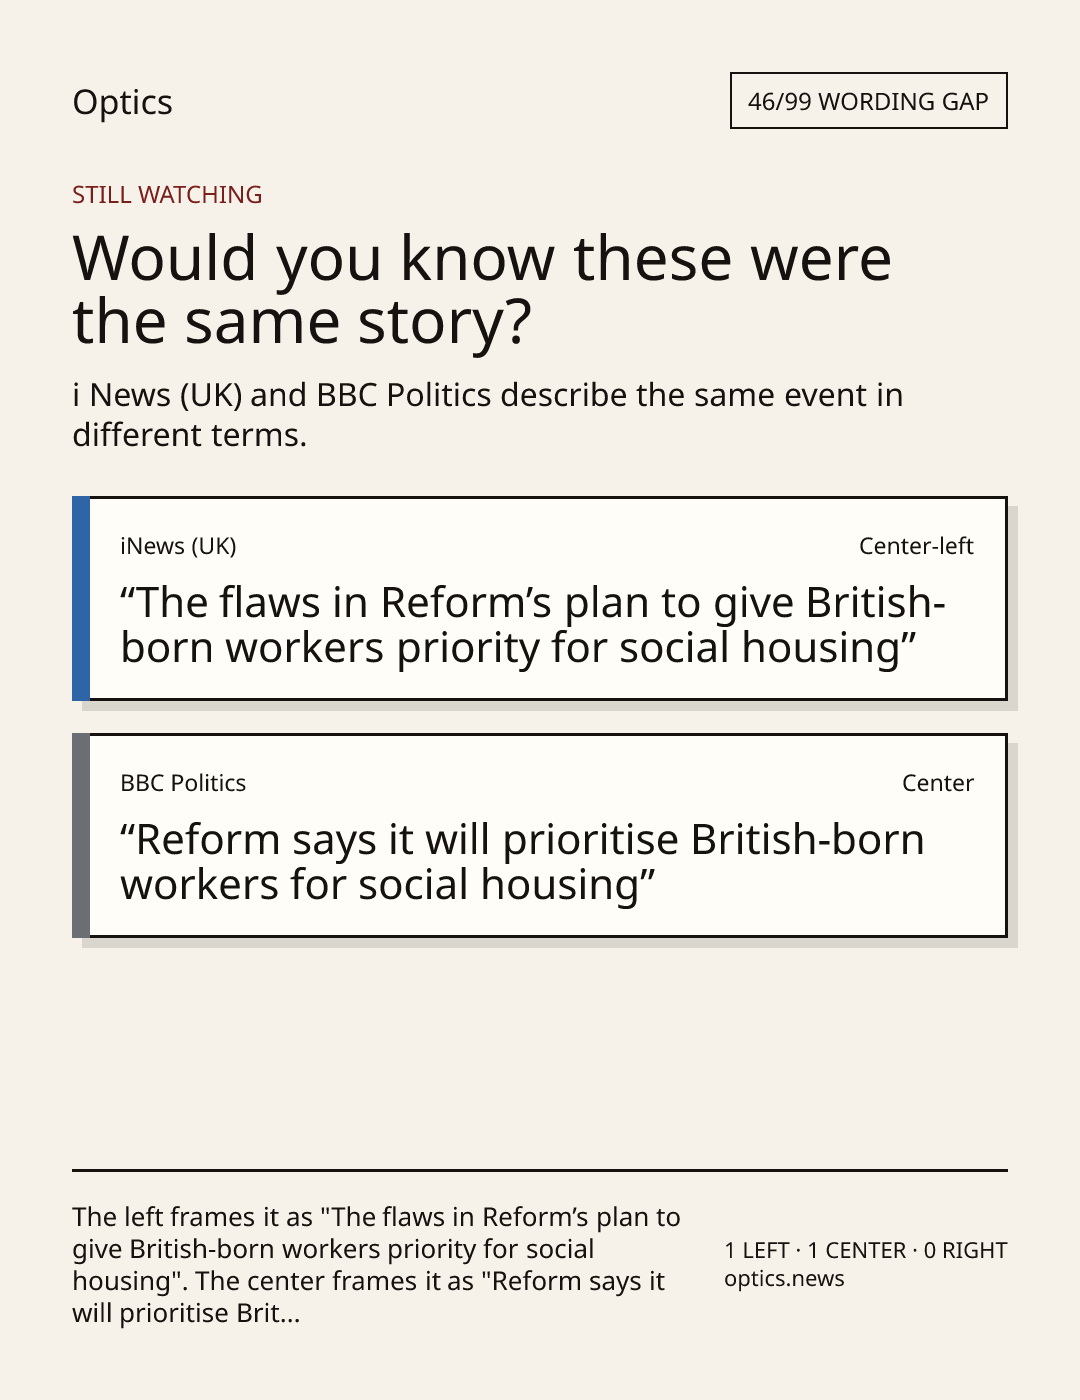Click the Center bias label
Screen dimensions: 1080x1400
click(938, 783)
